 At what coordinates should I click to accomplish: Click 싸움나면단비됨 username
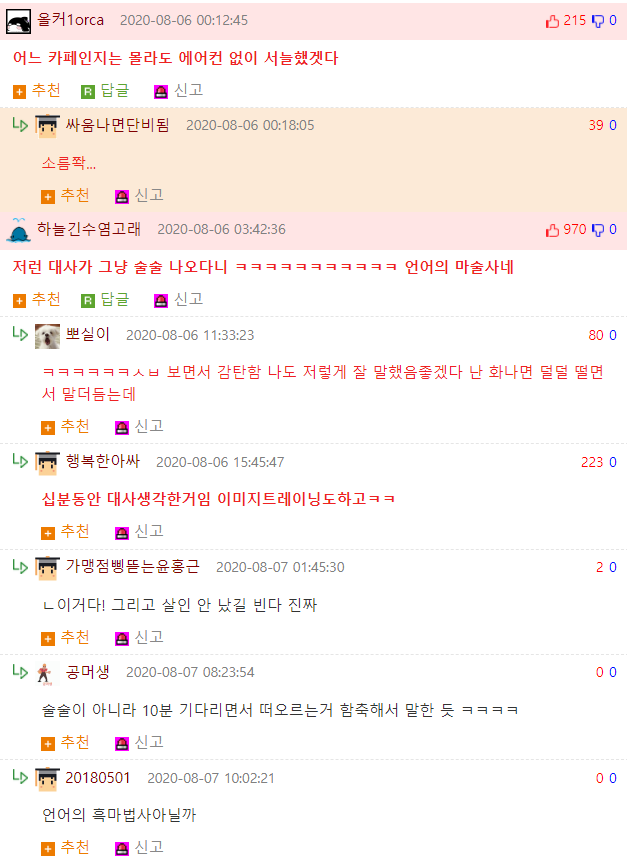click(x=117, y=125)
